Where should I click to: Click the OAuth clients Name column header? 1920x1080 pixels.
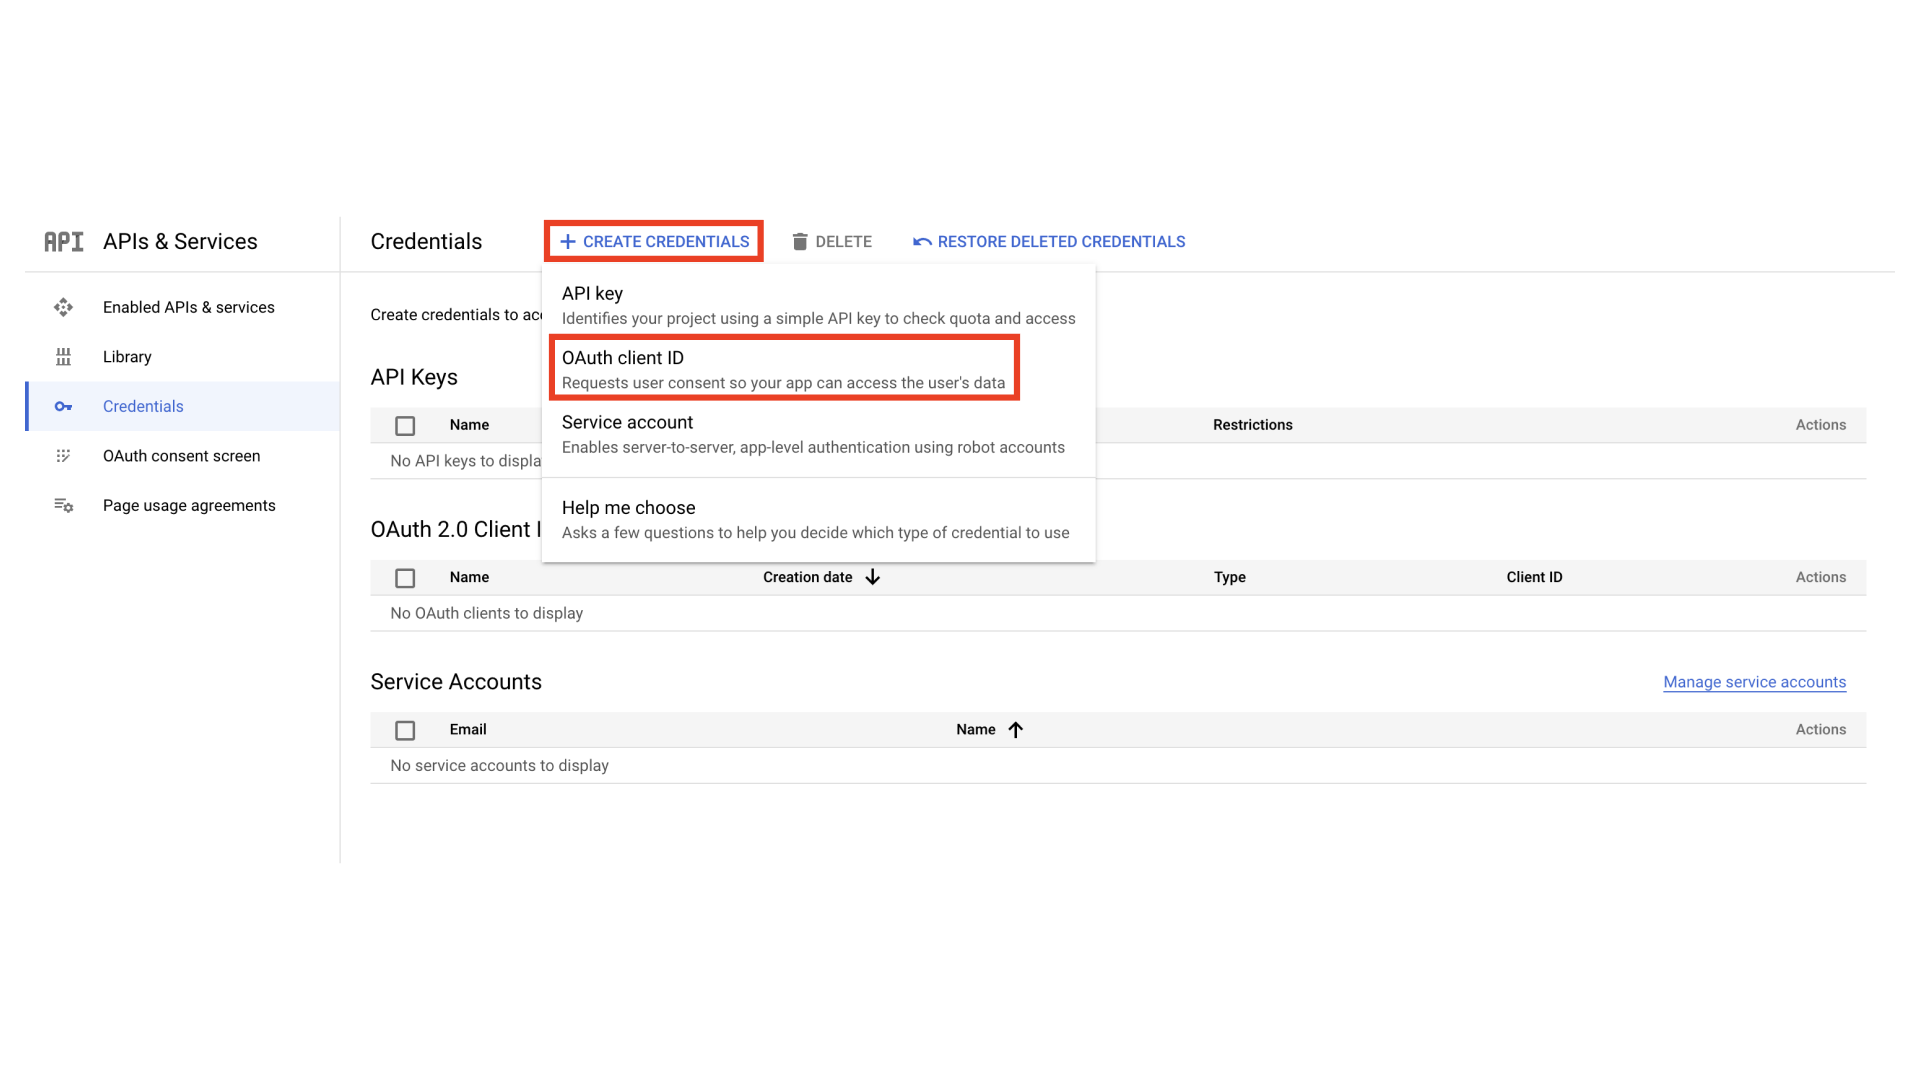click(469, 577)
